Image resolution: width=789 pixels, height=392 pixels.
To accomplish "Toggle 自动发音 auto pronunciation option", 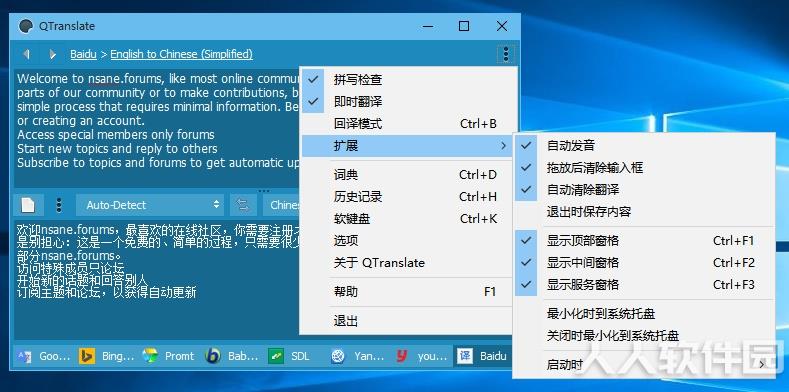I will point(644,145).
